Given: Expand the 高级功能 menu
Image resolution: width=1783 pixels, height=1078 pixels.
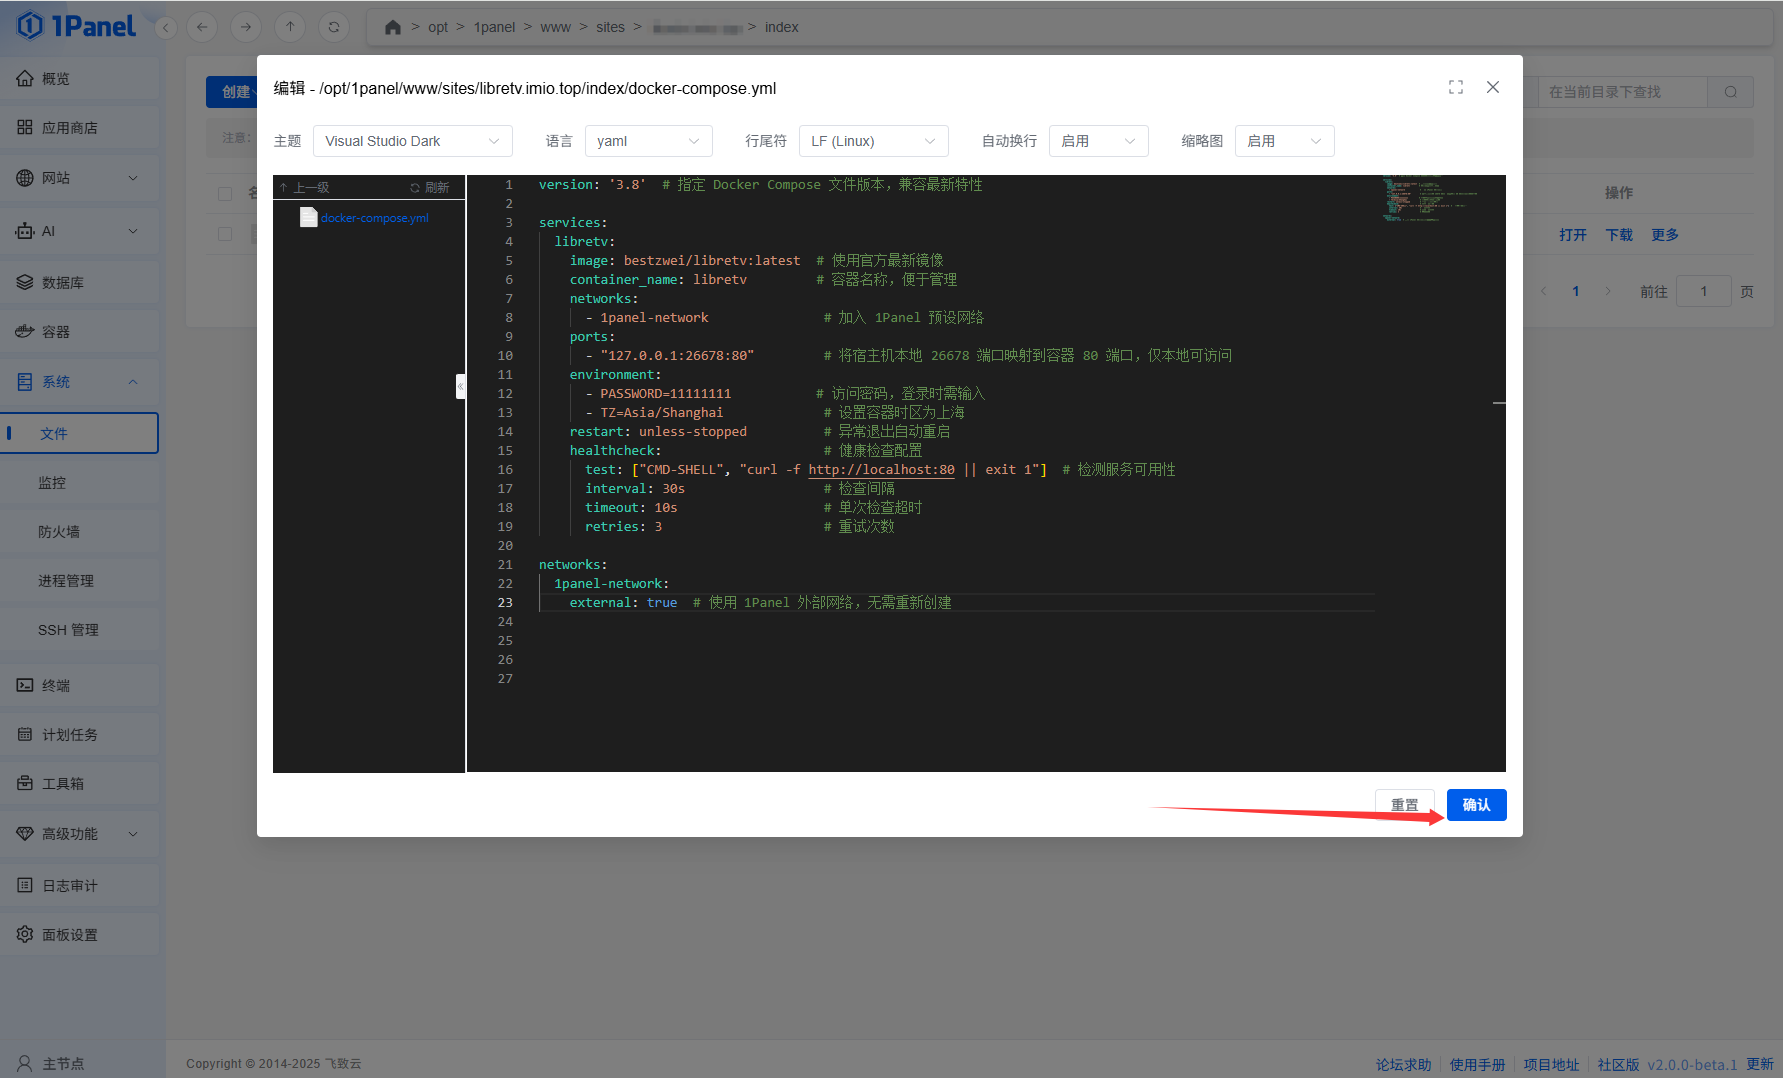Looking at the screenshot, I should coord(80,834).
